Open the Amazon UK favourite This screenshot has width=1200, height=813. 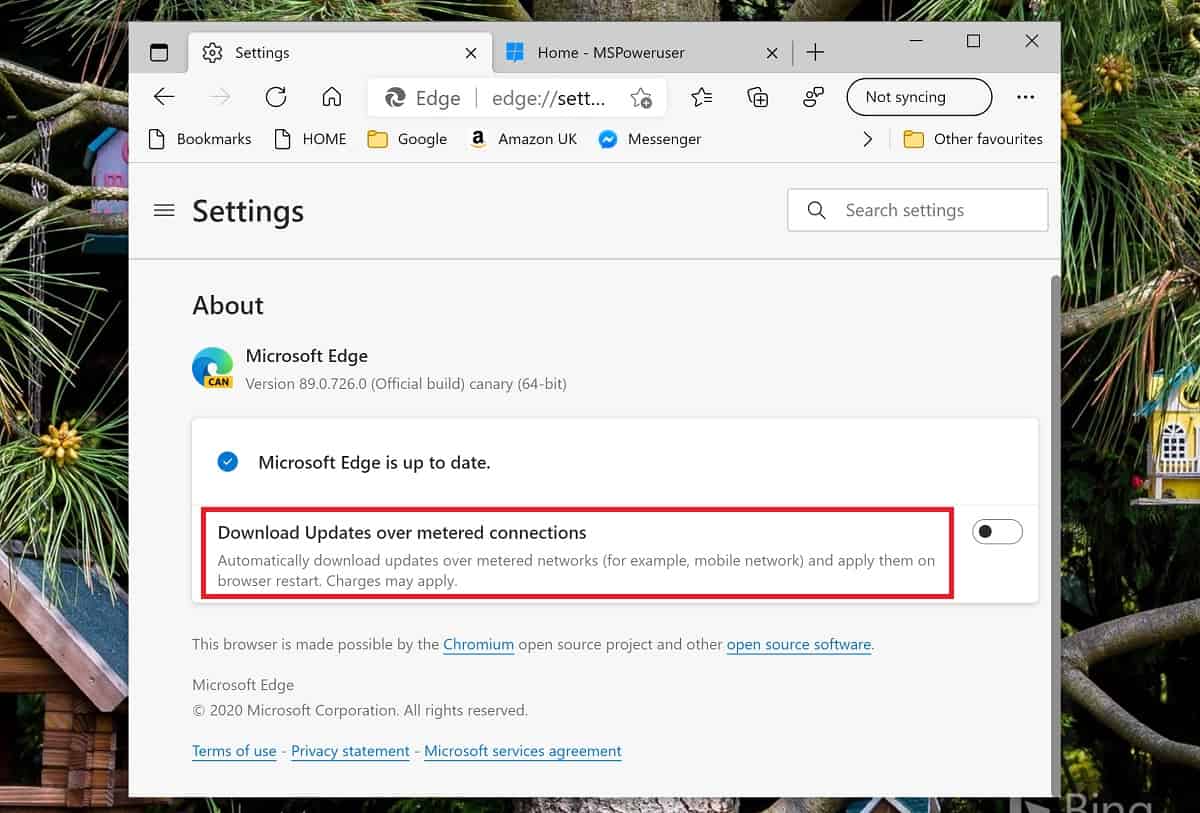[523, 139]
